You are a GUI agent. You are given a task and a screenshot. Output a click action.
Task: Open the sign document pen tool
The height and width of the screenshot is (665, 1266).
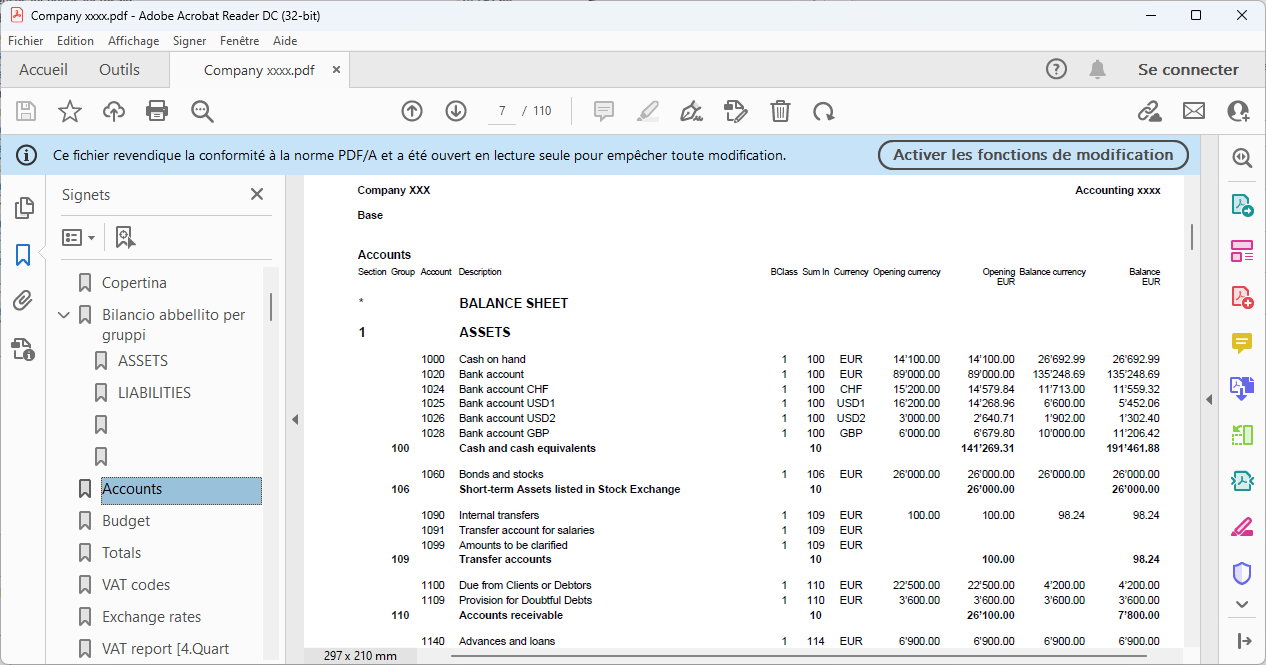coord(691,111)
